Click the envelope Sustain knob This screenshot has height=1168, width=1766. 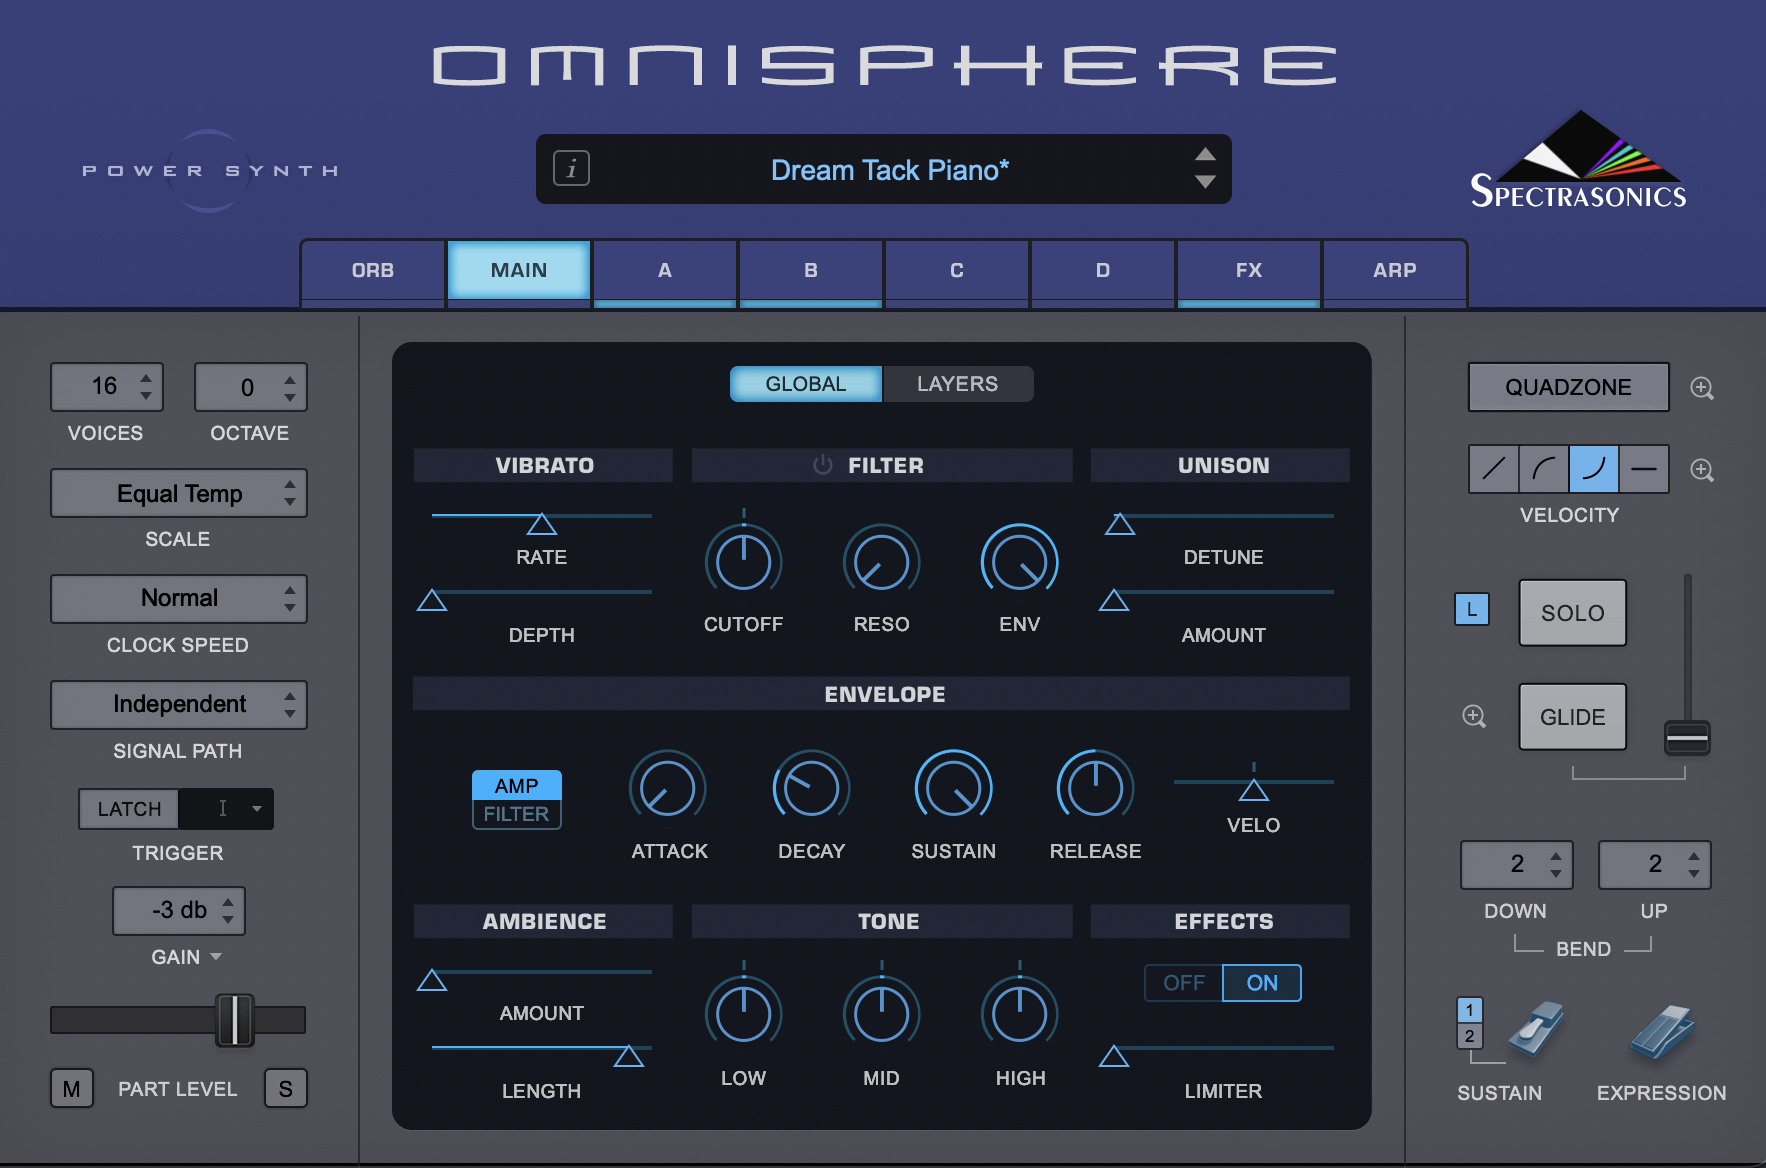click(954, 788)
